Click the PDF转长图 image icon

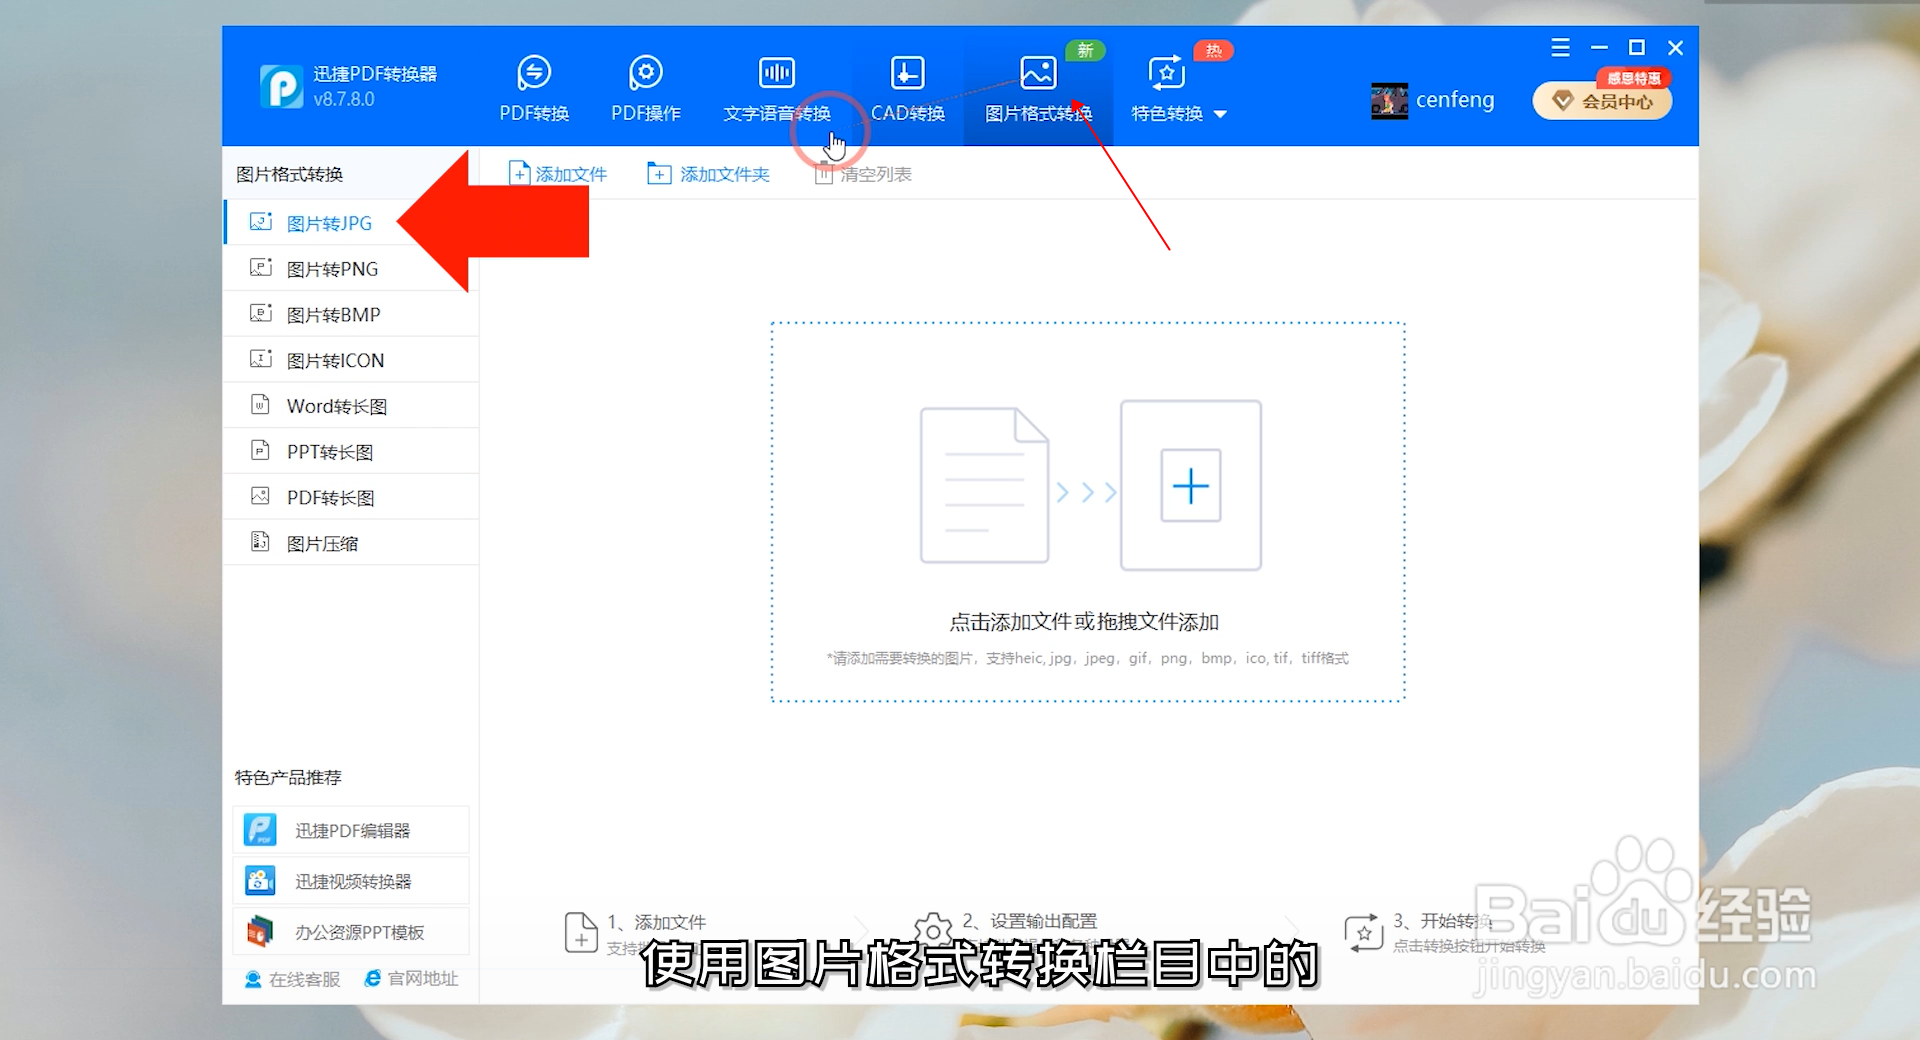(x=260, y=495)
